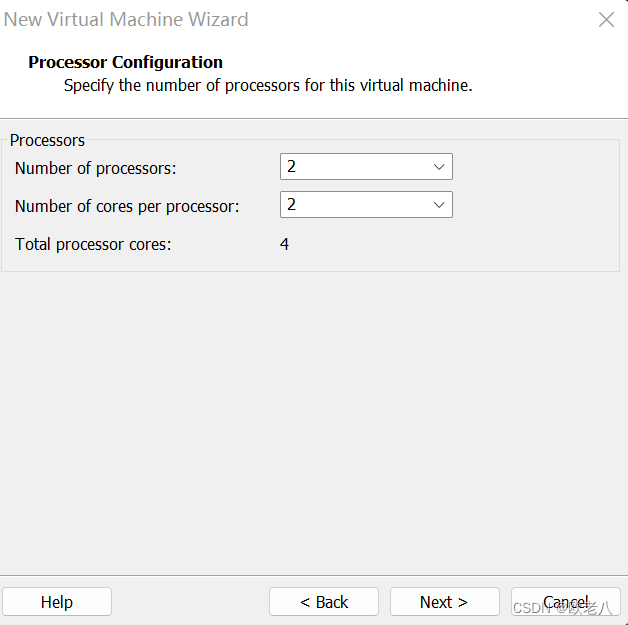Click the Processor Configuration heading
Viewport: 628px width, 625px height.
pyautogui.click(x=125, y=62)
